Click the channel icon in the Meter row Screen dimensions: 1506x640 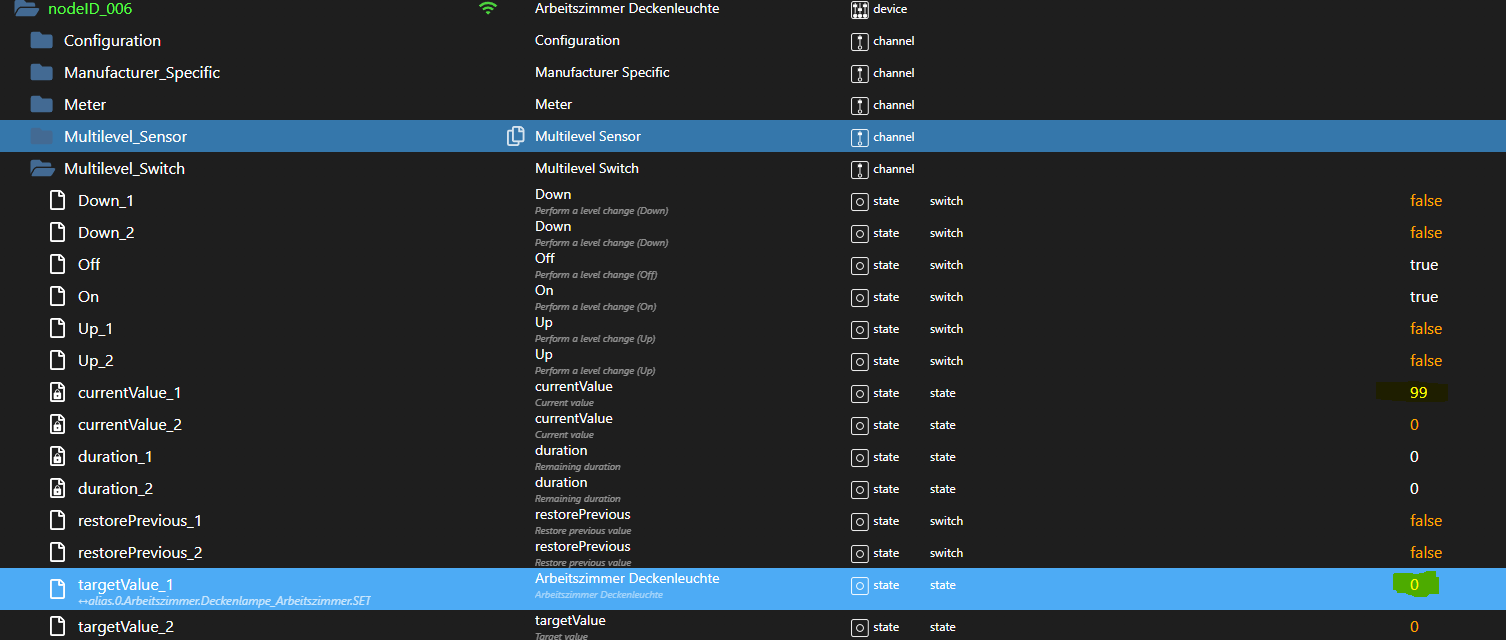tap(859, 105)
